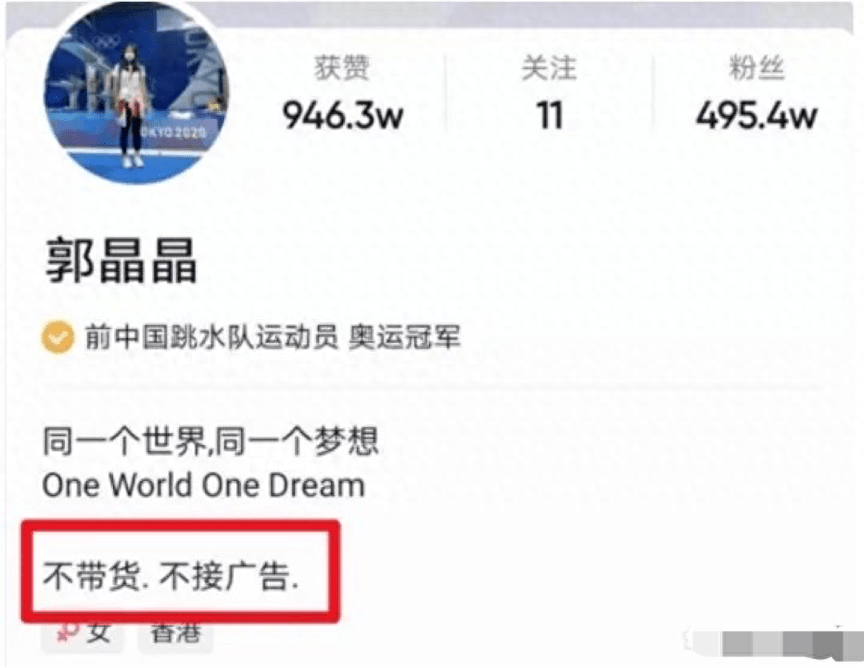The width and height of the screenshot is (864, 668).
Task: Click the grey profile header banner
Action: pos(533,14)
